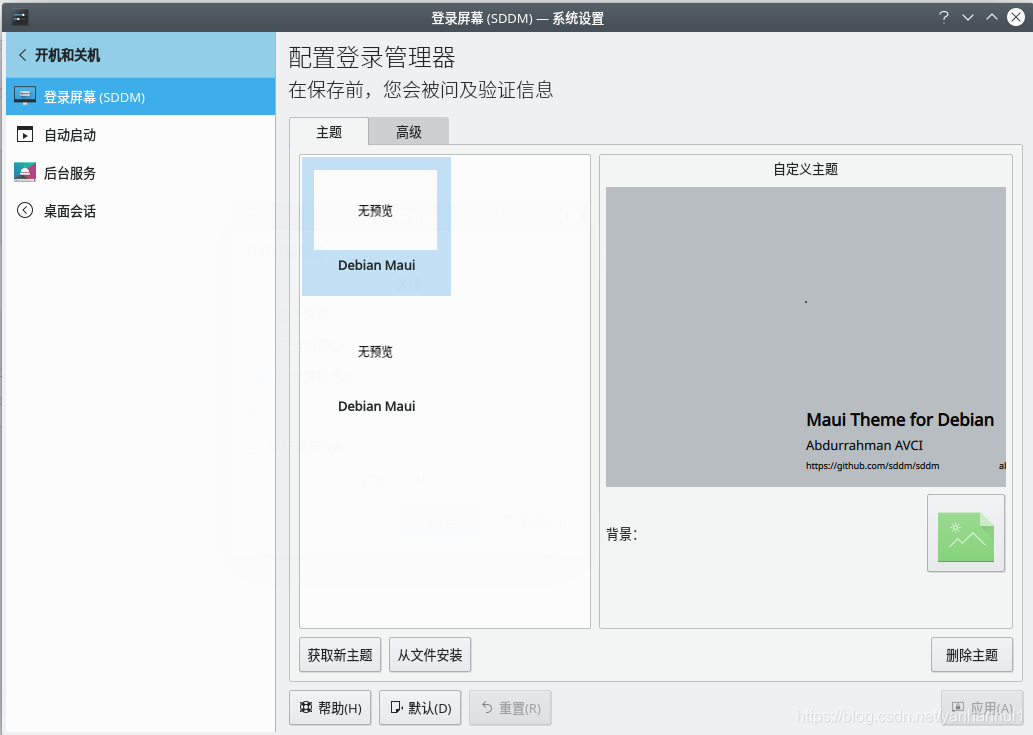This screenshot has height=735, width=1033.
Task: Click the Abdurrahman AVCI author text
Action: coord(864,445)
